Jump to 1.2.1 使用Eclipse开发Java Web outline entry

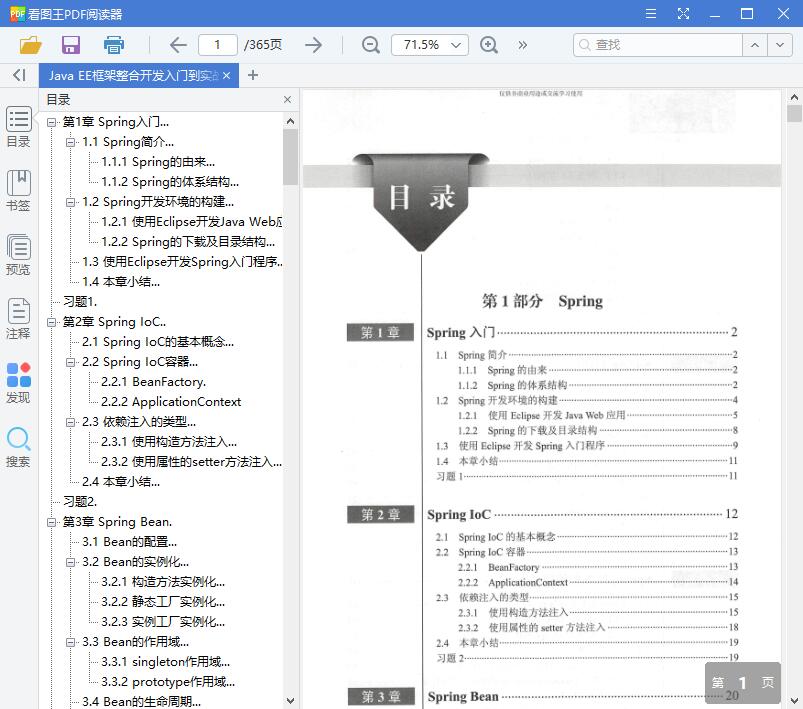[192, 222]
